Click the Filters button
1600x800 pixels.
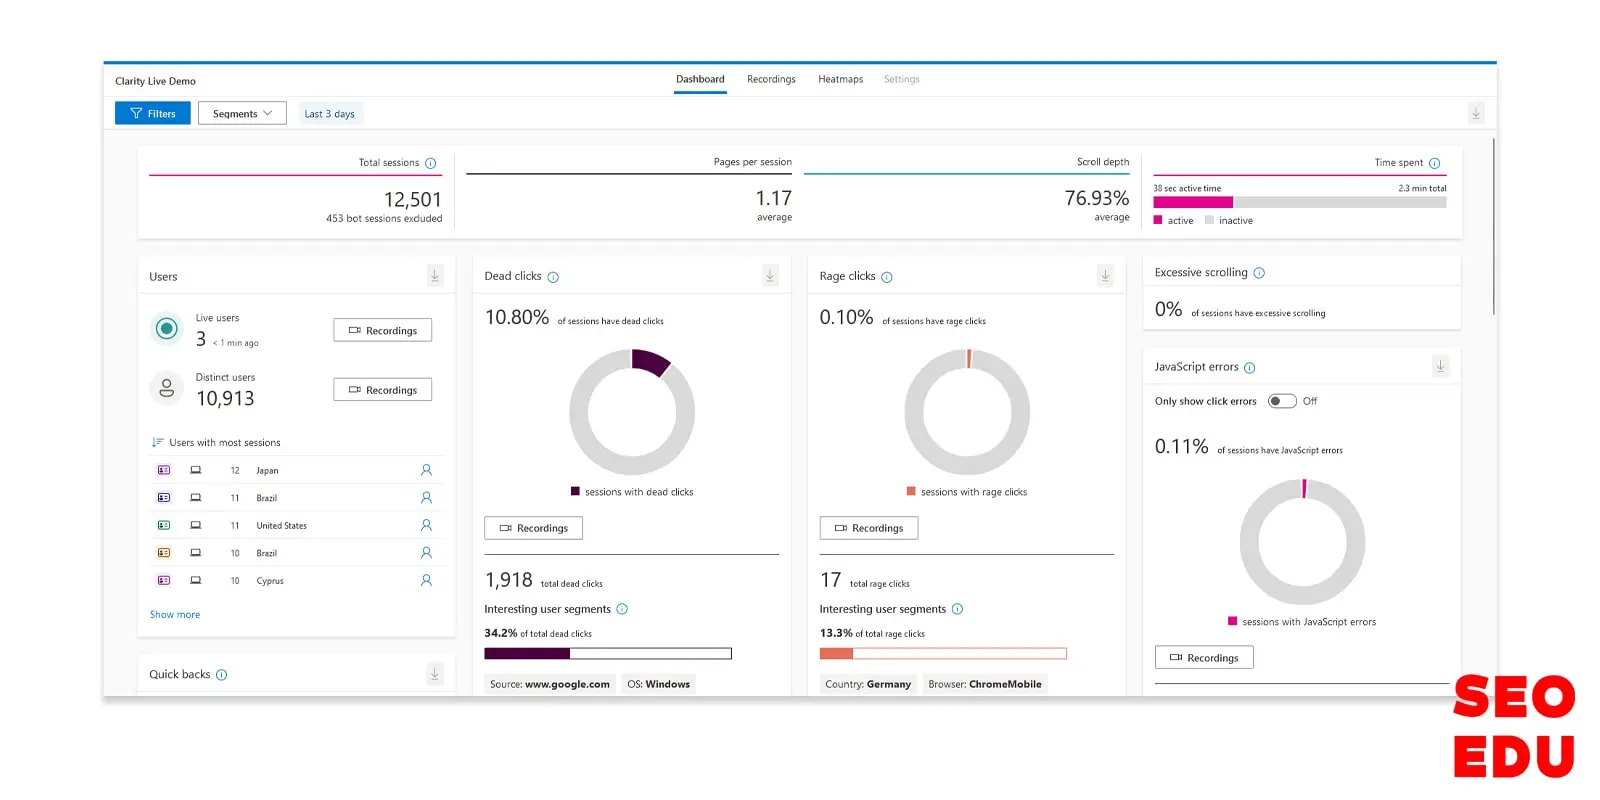153,114
